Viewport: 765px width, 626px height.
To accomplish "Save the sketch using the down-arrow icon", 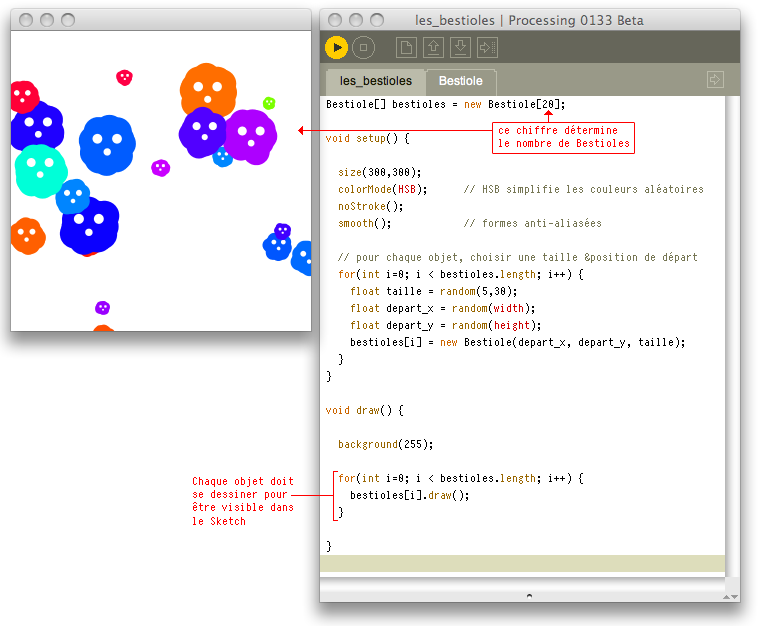I will [460, 47].
